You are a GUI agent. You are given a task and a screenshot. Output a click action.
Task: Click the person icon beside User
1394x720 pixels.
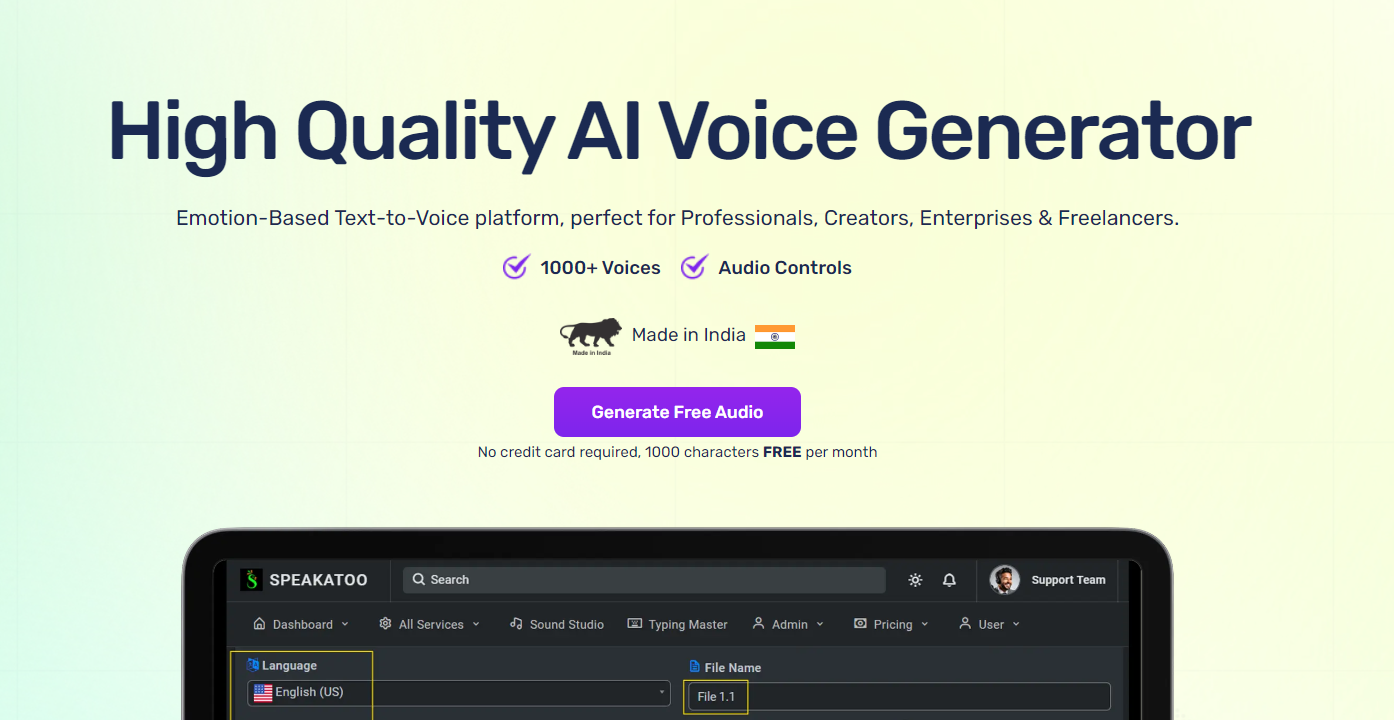point(965,623)
